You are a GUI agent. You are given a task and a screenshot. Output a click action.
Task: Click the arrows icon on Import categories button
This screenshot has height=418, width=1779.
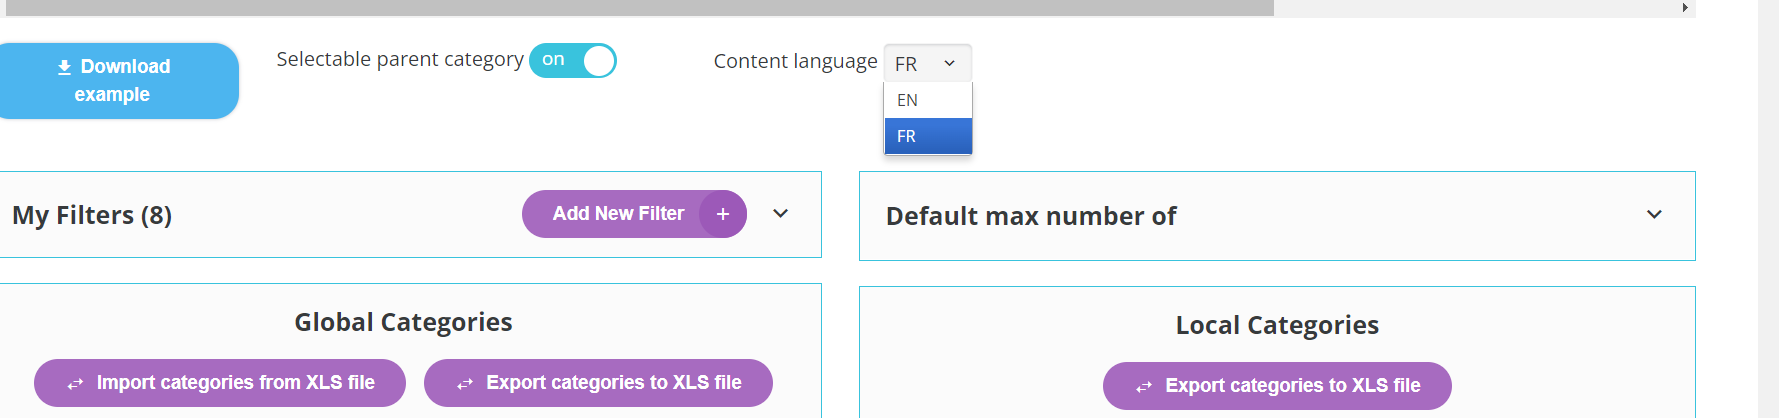(75, 384)
